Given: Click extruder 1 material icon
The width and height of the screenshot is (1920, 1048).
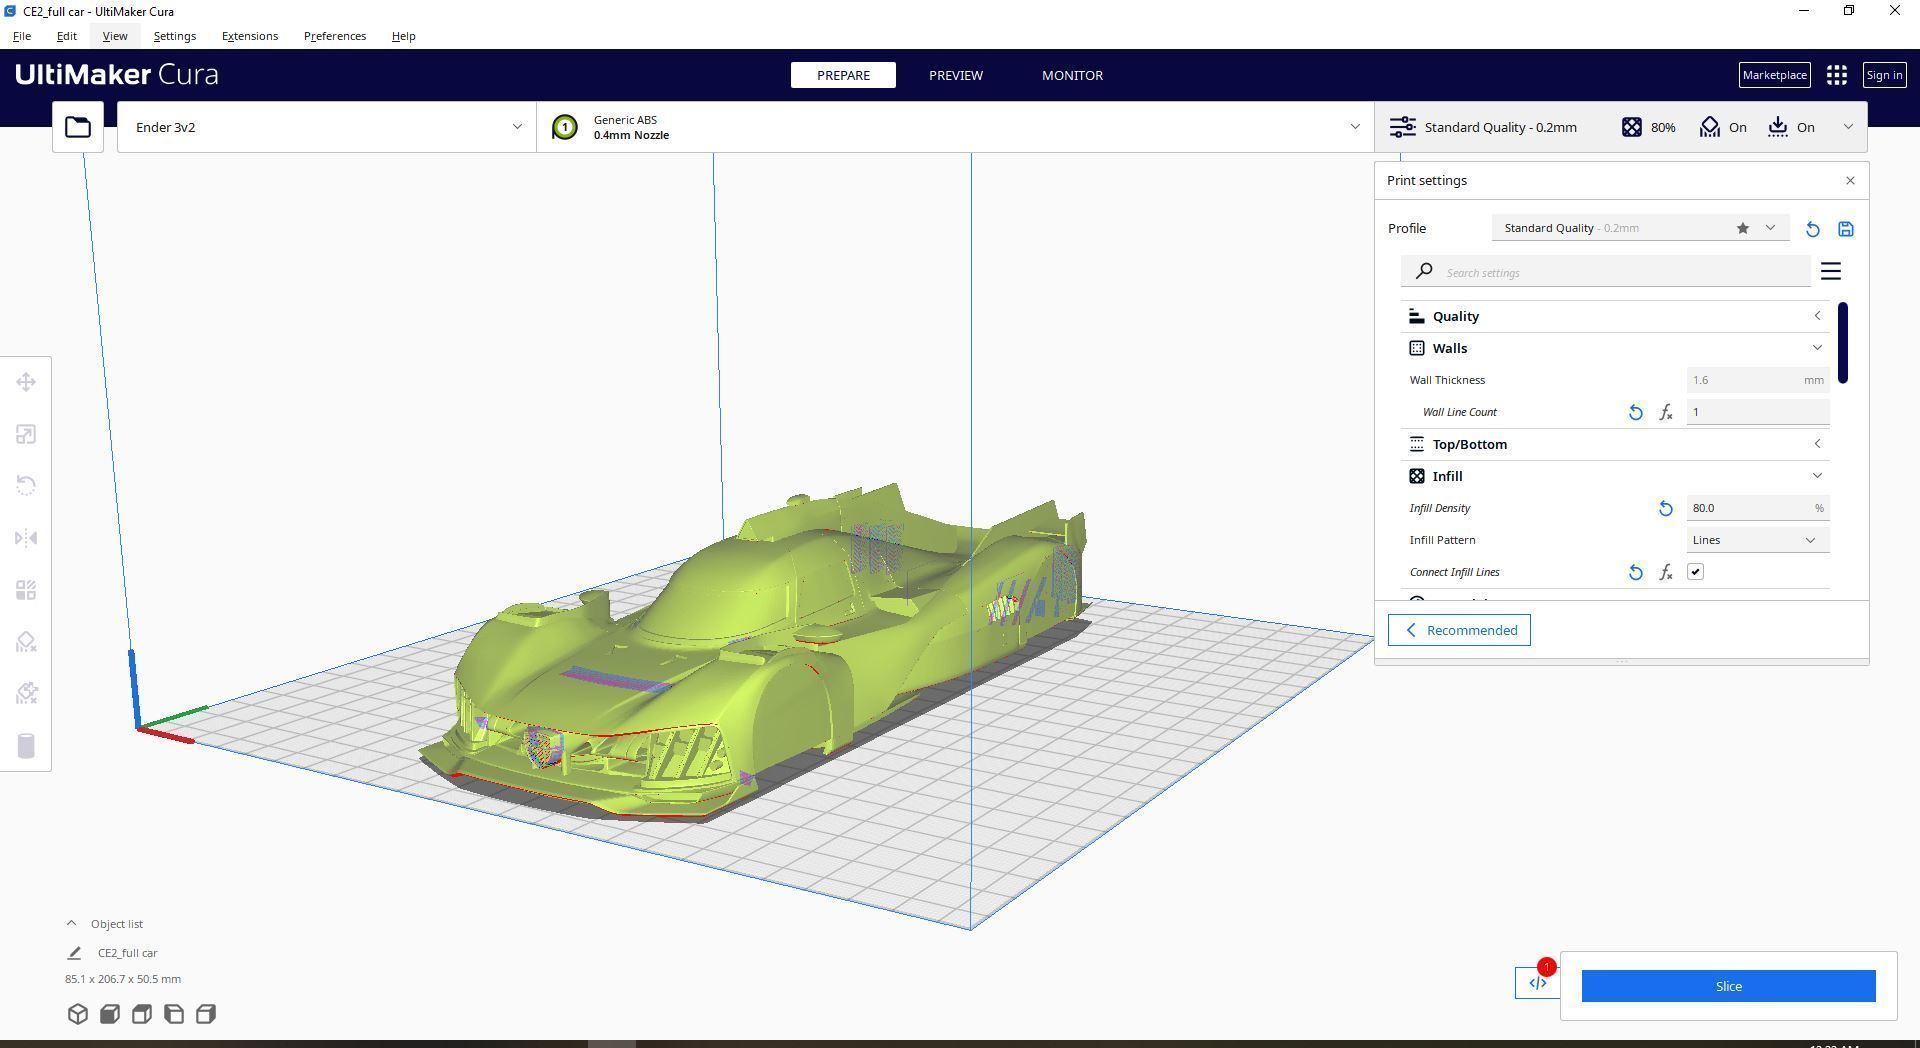Looking at the screenshot, I should pos(564,127).
